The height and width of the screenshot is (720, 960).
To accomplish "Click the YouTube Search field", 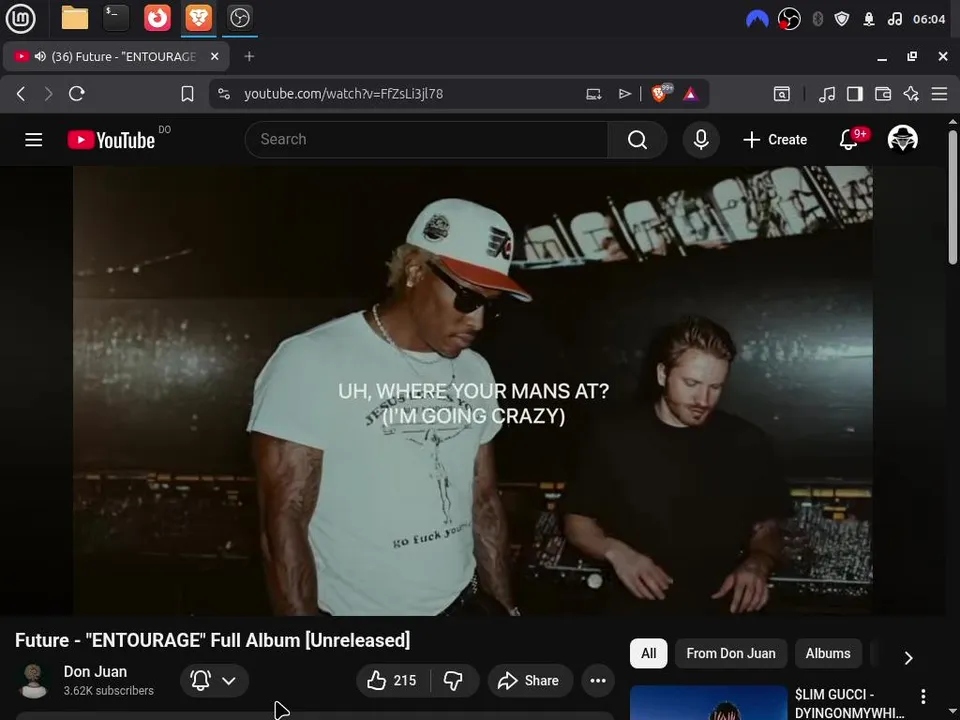I will click(x=427, y=140).
